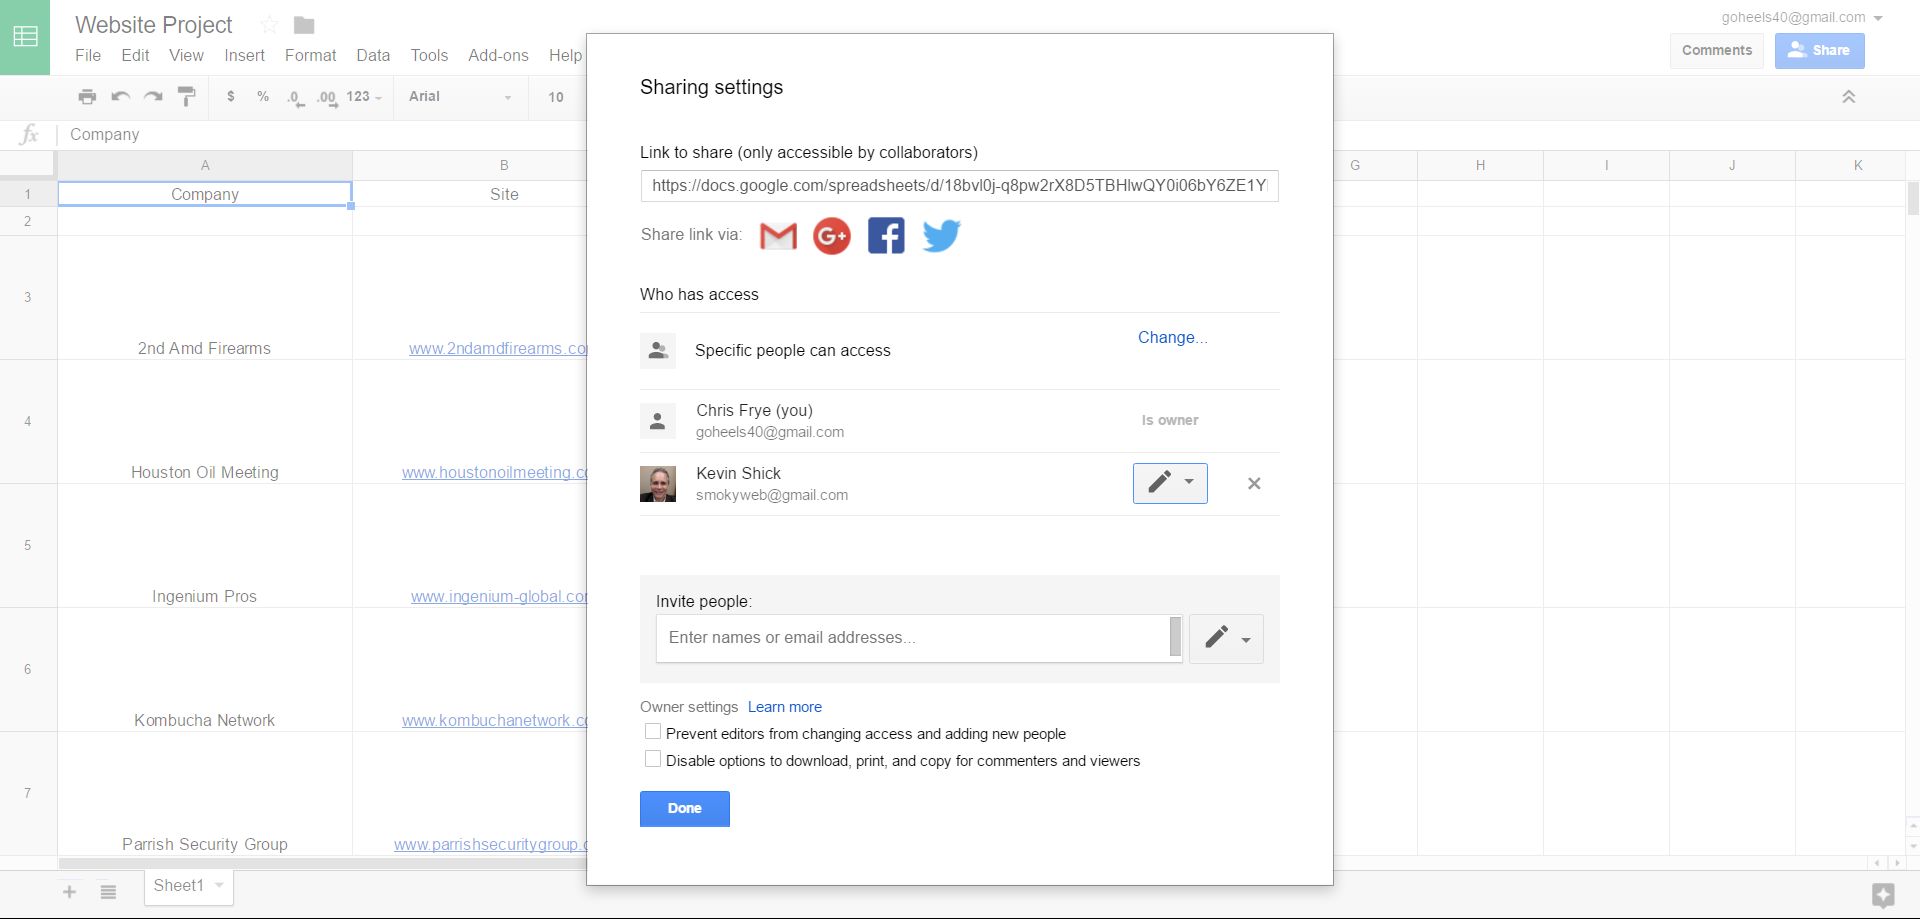Click the specific people access icon
Viewport: 1920px width, 919px height.
coord(658,351)
